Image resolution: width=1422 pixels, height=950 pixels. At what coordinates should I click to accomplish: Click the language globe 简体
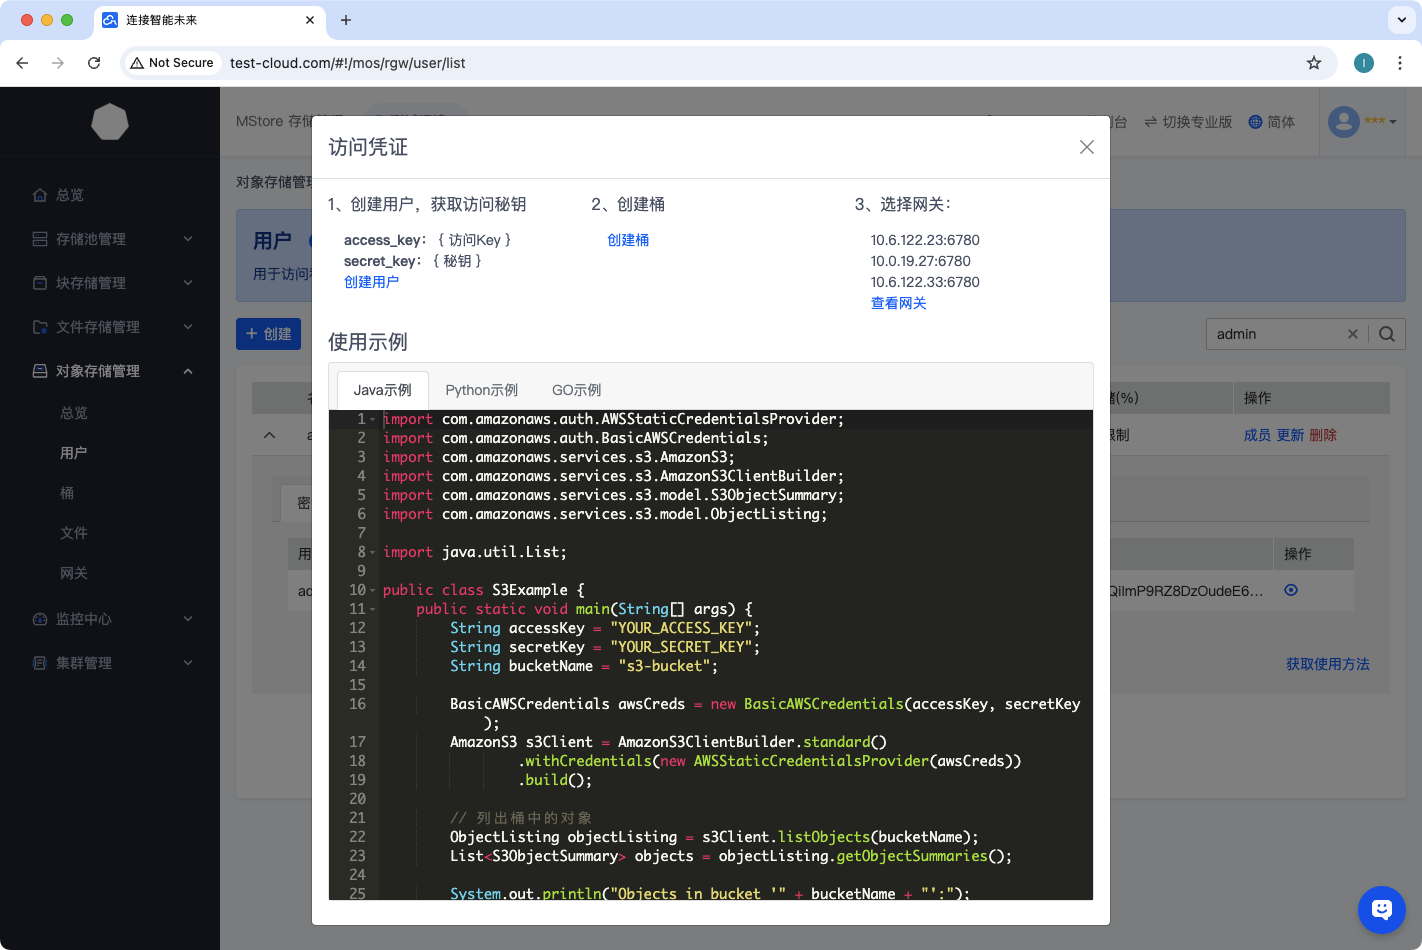pyautogui.click(x=1271, y=122)
